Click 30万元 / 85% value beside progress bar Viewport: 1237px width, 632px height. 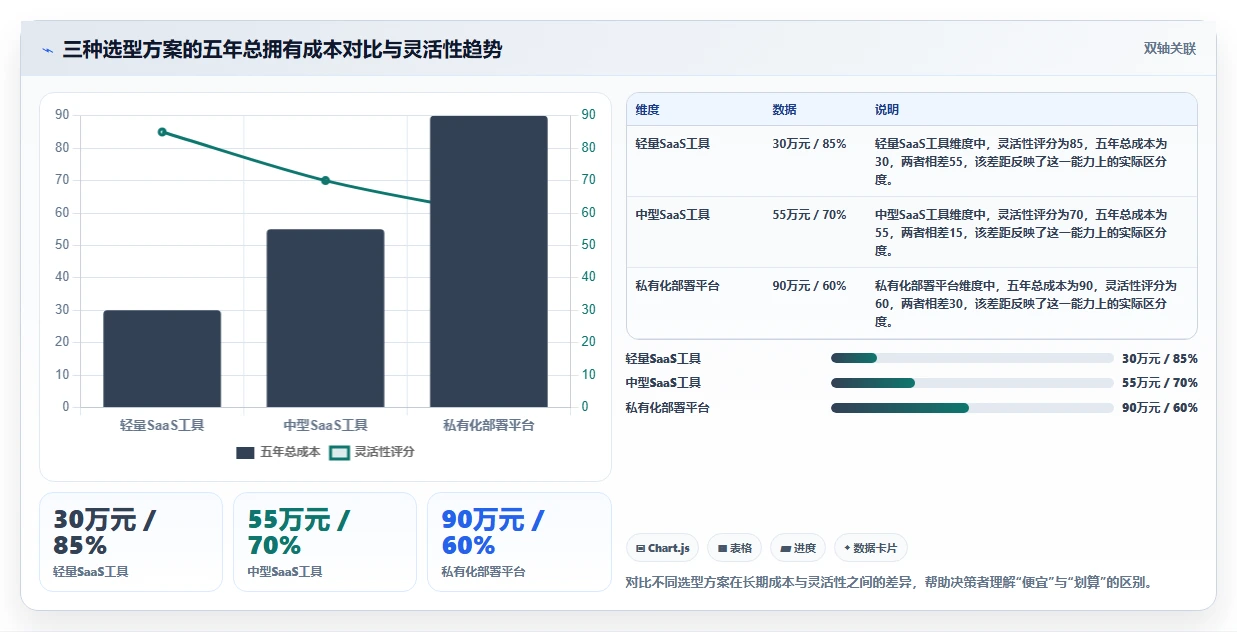click(x=1160, y=359)
